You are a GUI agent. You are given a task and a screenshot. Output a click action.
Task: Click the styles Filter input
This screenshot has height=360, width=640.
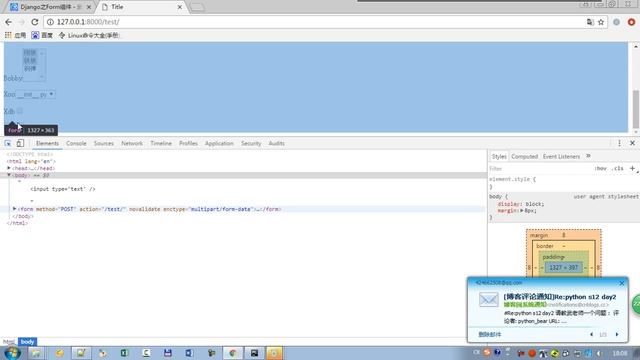point(539,169)
